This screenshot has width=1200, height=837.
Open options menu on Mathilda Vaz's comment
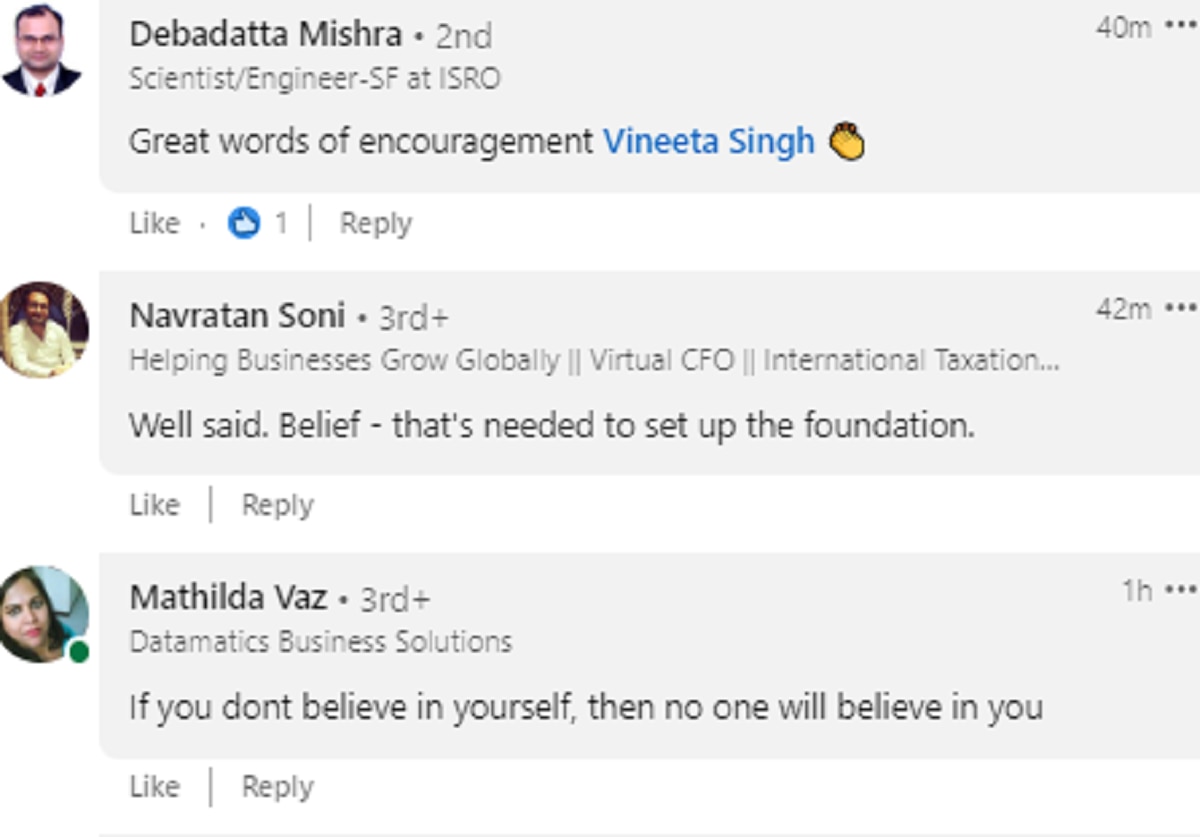1180,591
